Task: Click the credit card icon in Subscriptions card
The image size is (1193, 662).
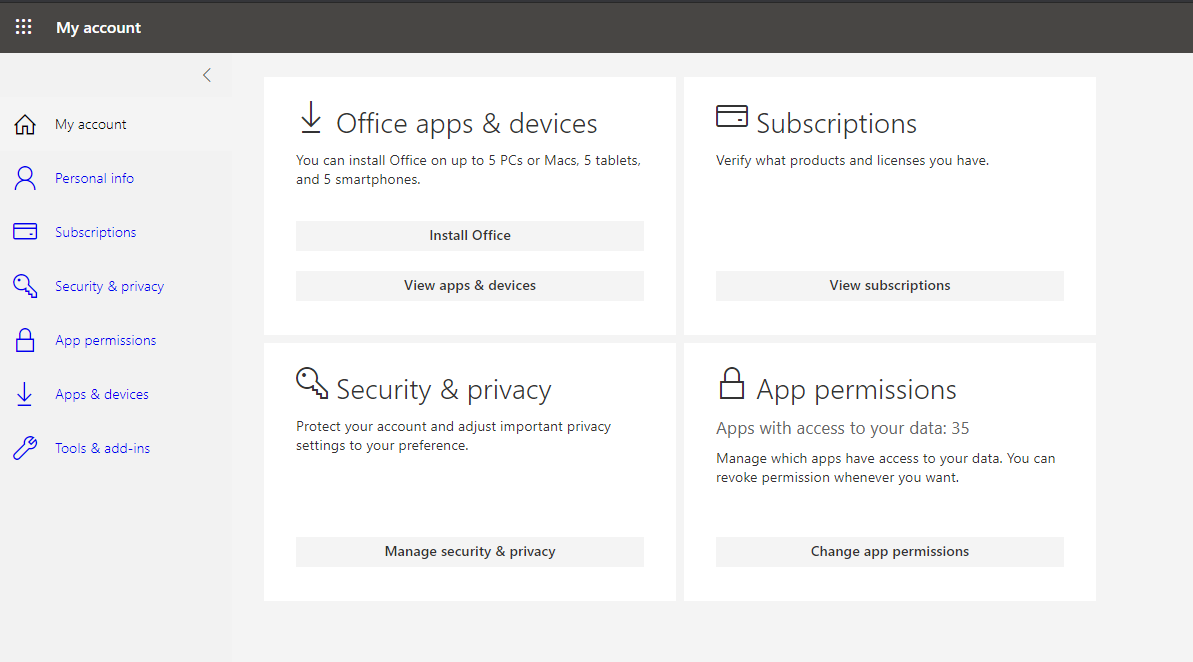Action: pos(732,116)
